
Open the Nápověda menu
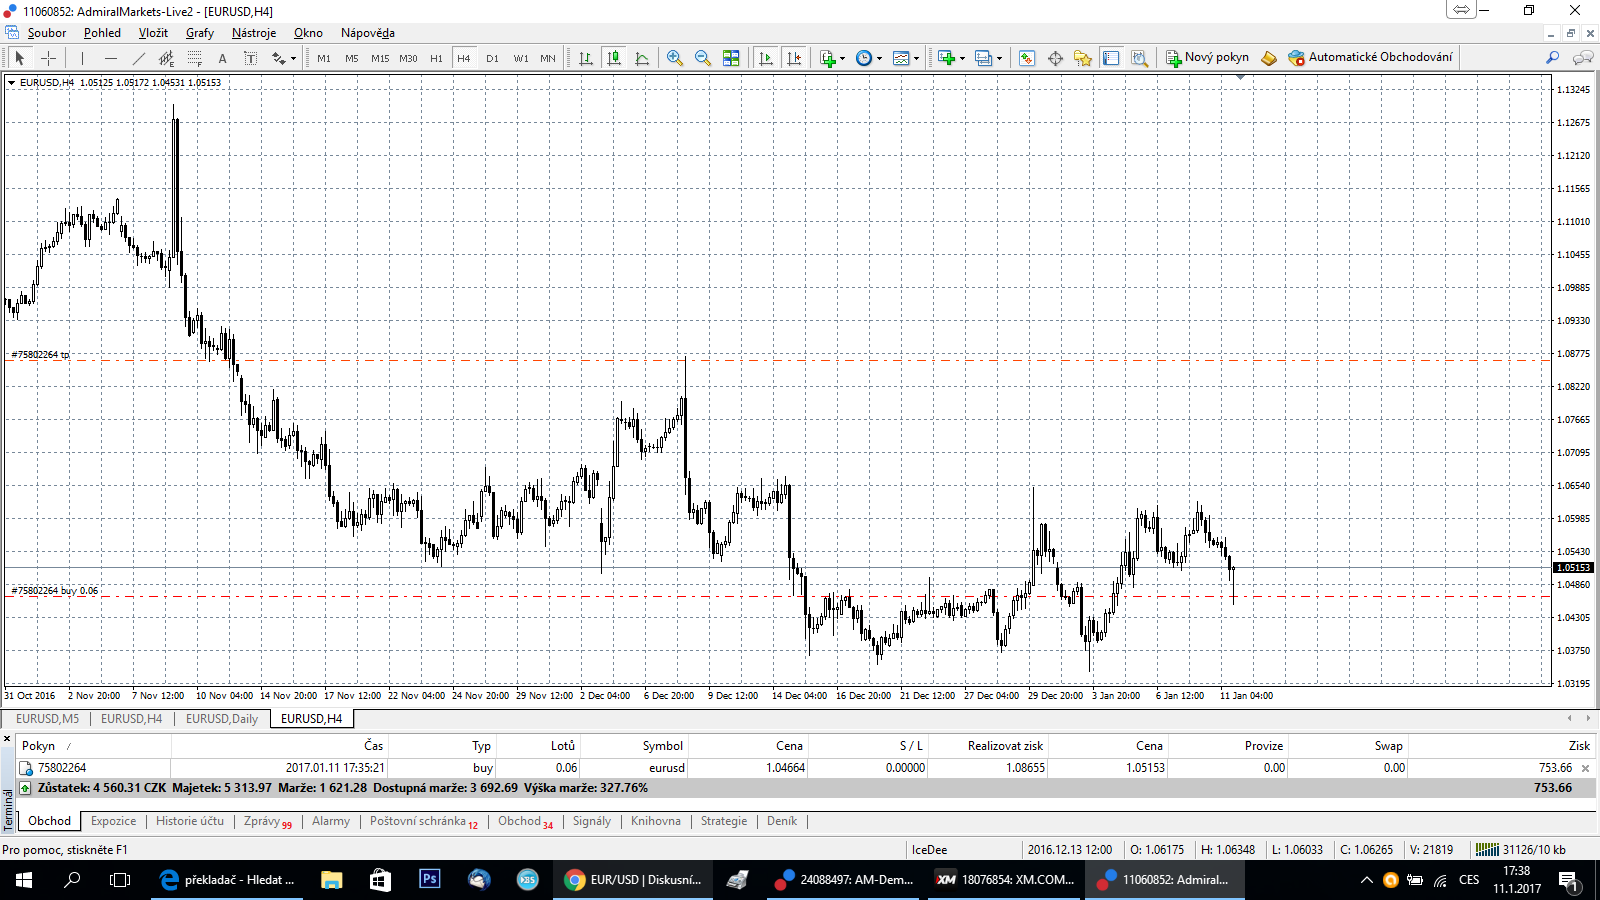click(x=368, y=33)
